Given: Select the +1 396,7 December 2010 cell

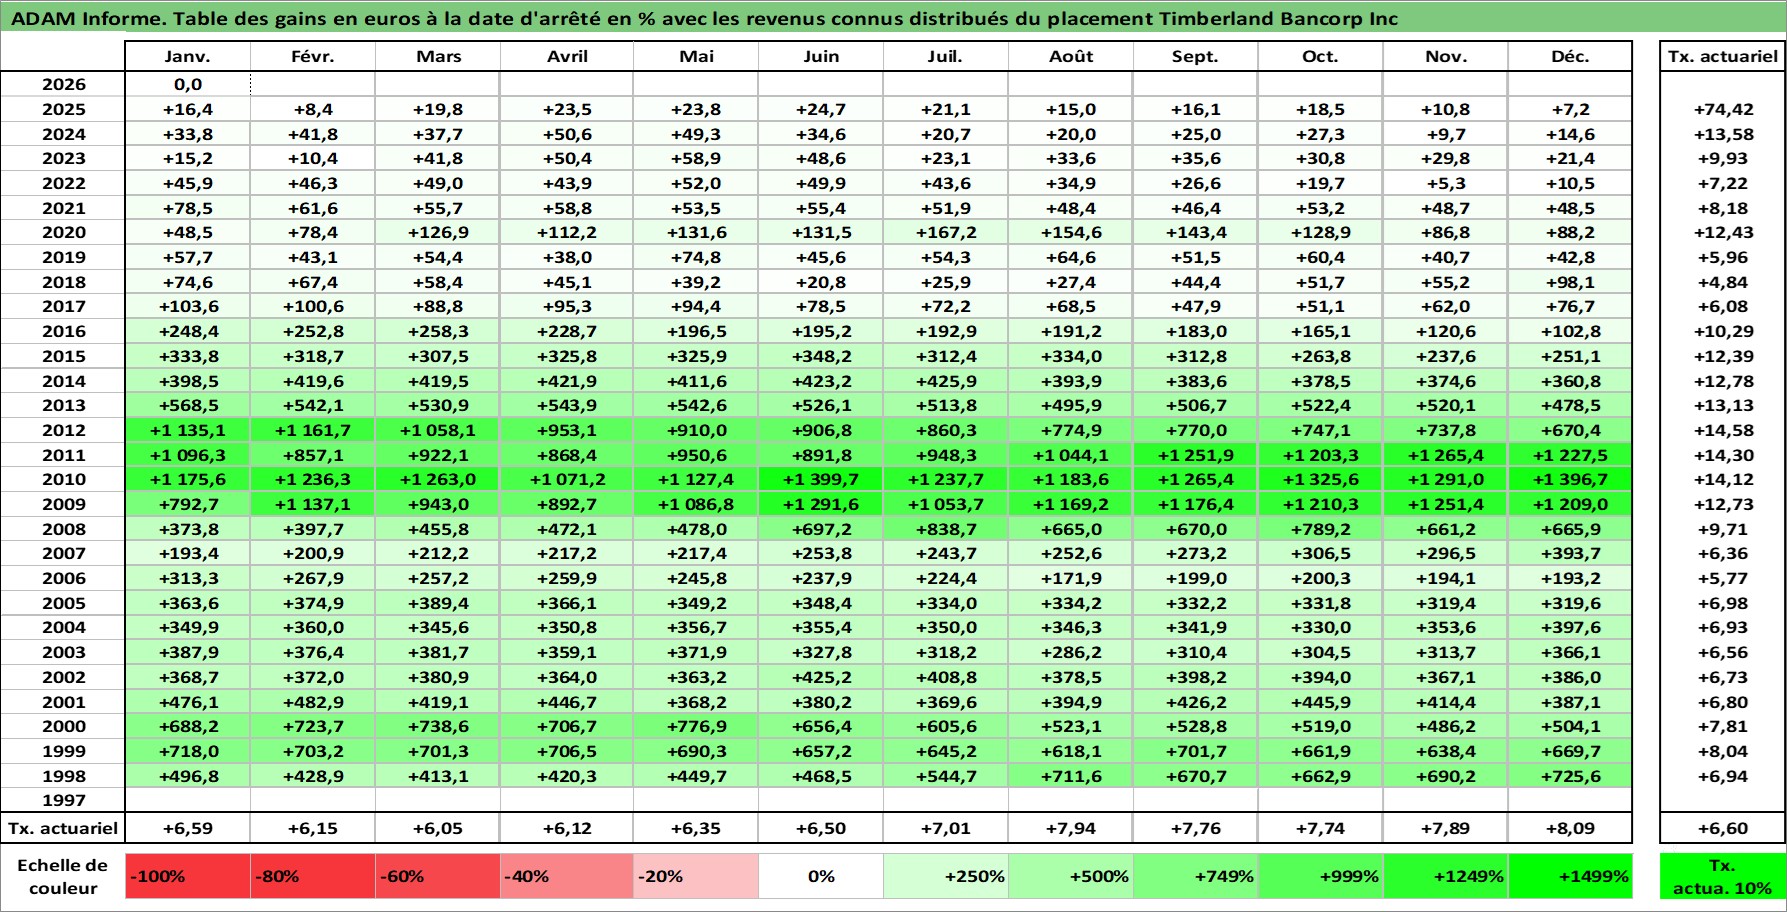Looking at the screenshot, I should tap(1570, 479).
